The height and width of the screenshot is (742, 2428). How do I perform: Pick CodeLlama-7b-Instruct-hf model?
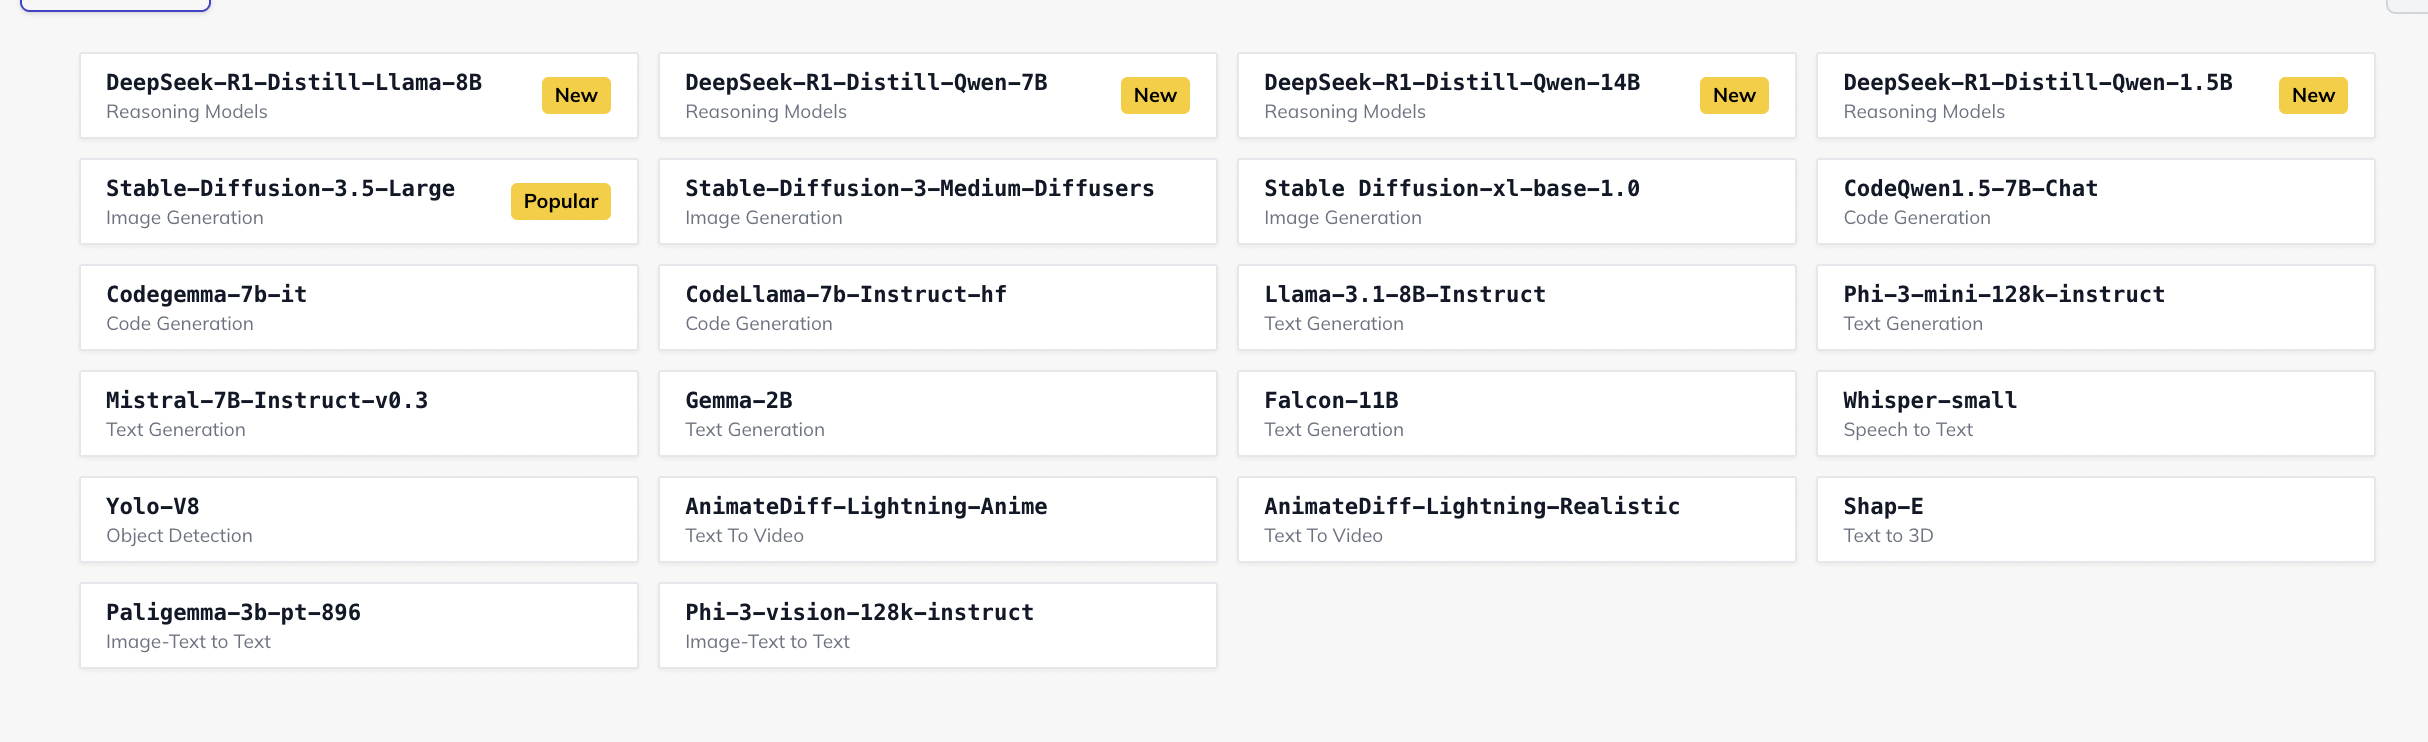tap(938, 308)
